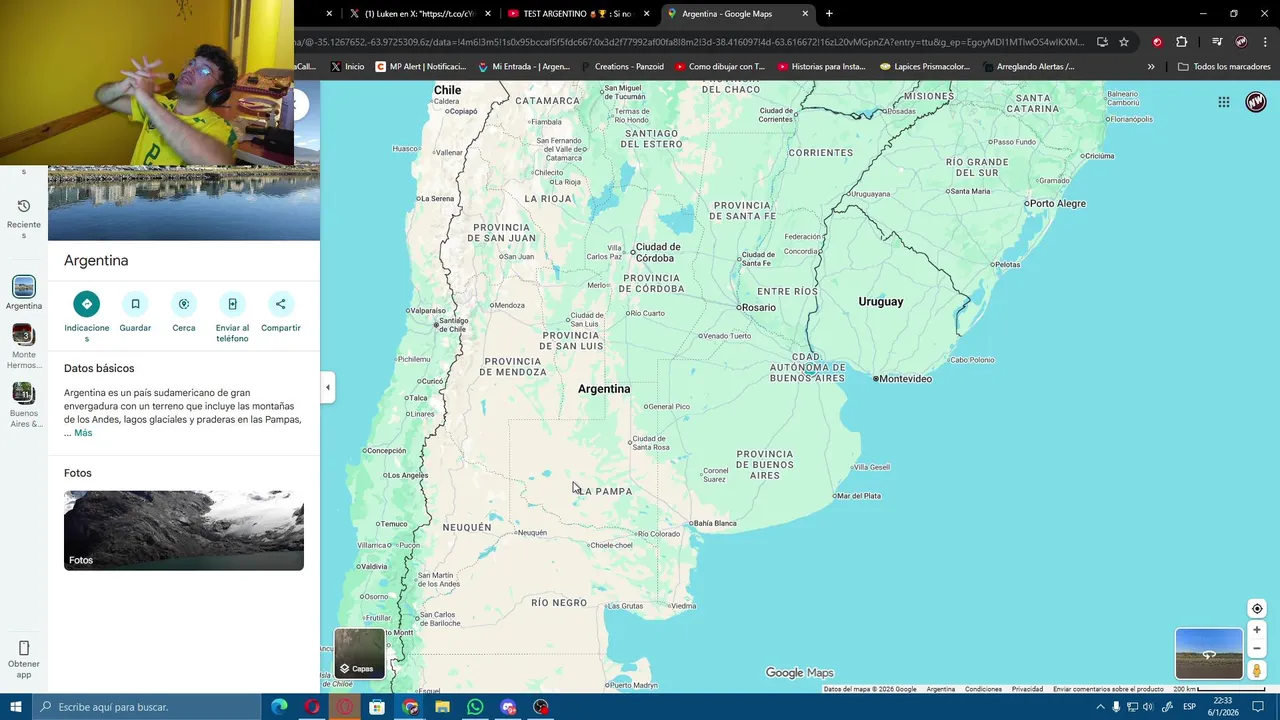
Task: Select the Argentina sidebar shortcut
Action: (x=24, y=293)
